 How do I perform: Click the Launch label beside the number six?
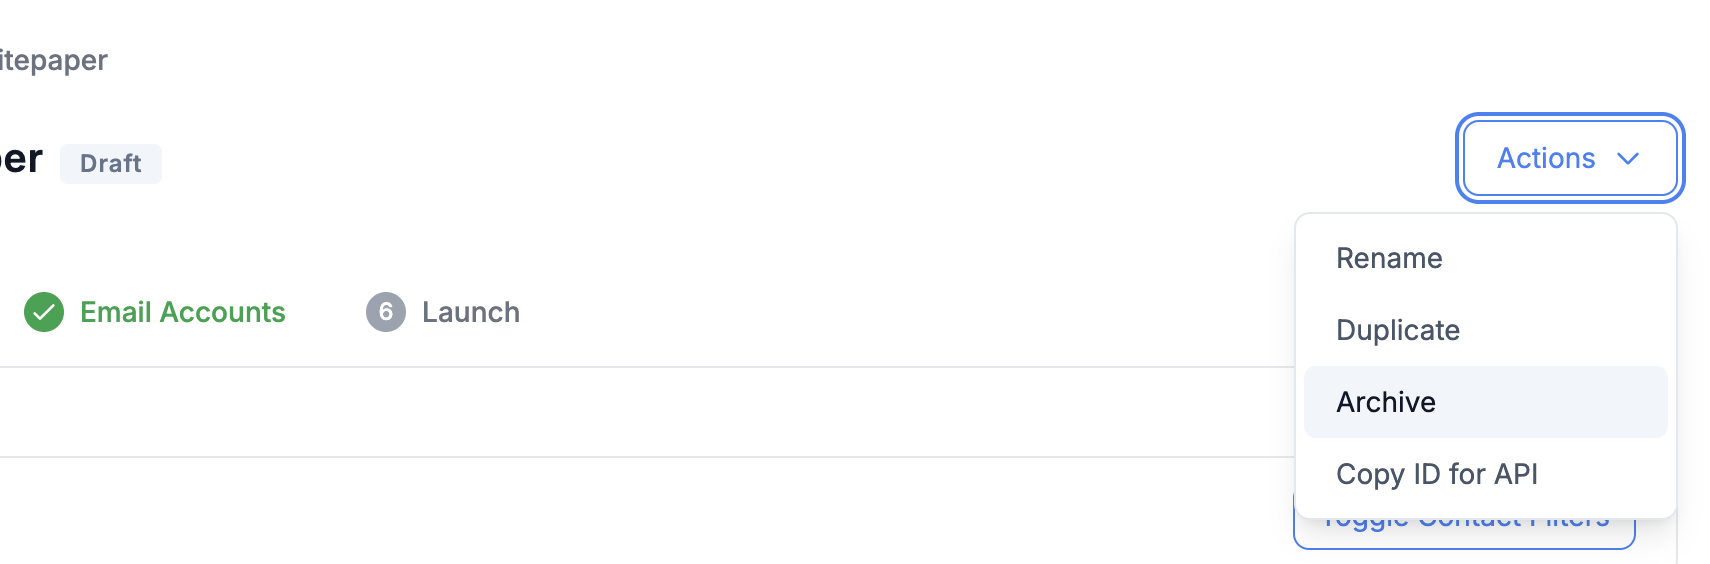click(471, 312)
